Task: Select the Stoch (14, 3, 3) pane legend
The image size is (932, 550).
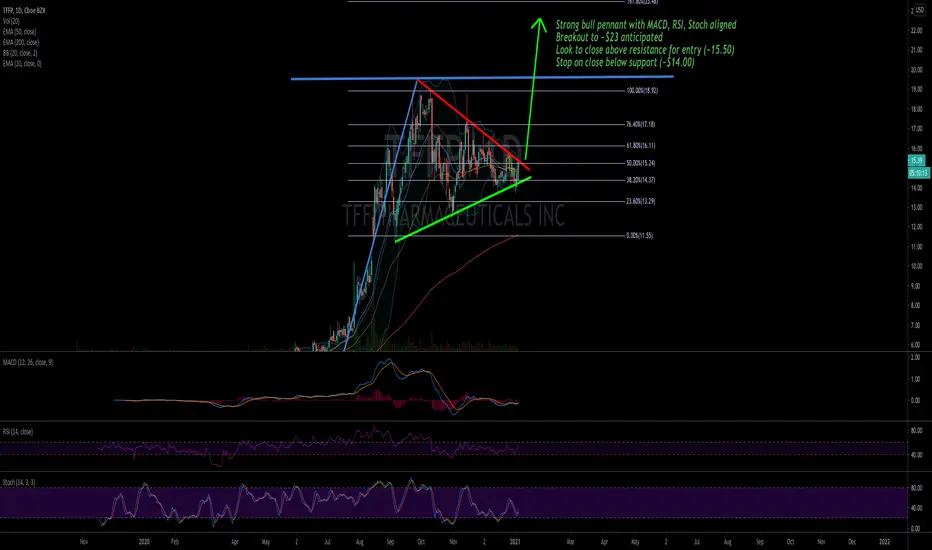Action: (18, 482)
